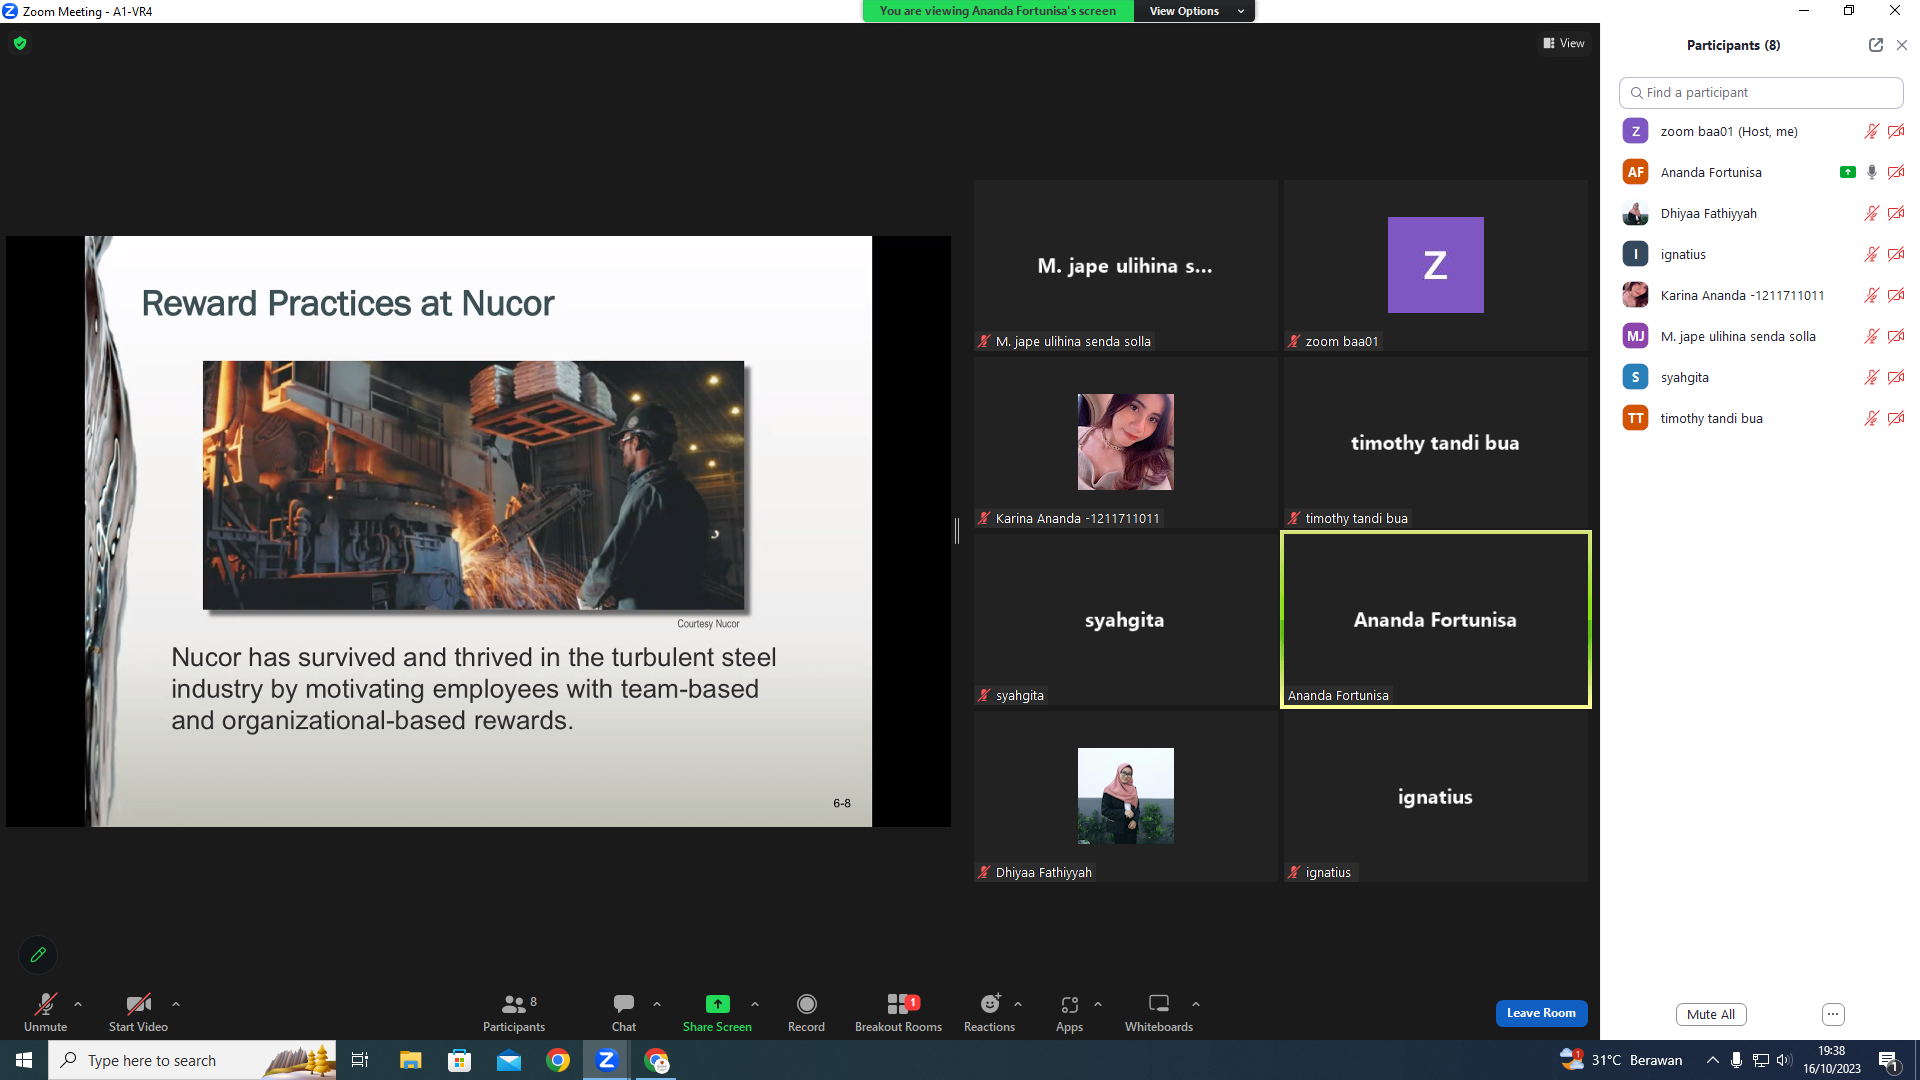
Task: Open the taskbar clock and calendar
Action: pos(1832,1060)
